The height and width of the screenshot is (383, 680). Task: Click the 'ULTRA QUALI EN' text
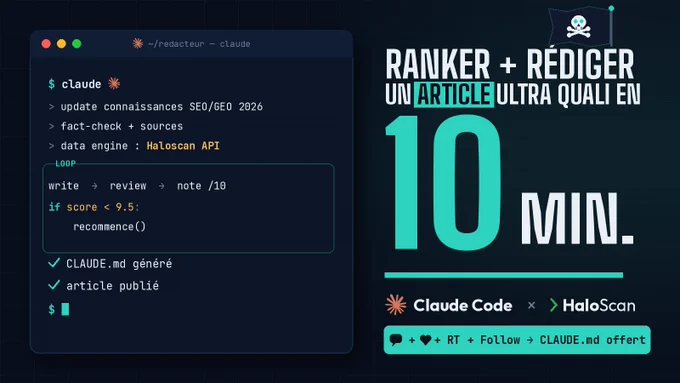(569, 95)
